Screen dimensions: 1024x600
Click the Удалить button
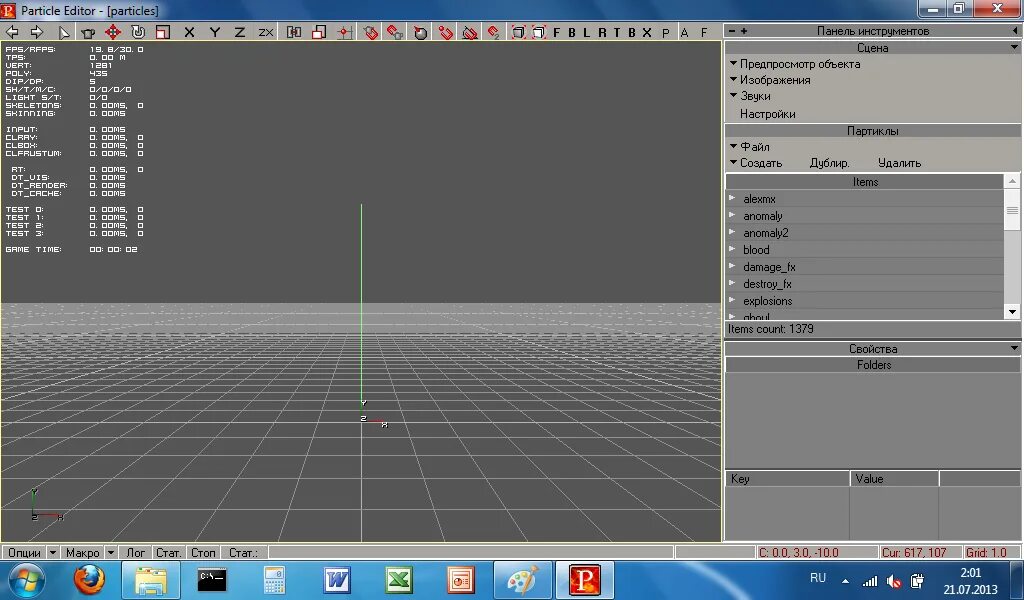coord(899,163)
